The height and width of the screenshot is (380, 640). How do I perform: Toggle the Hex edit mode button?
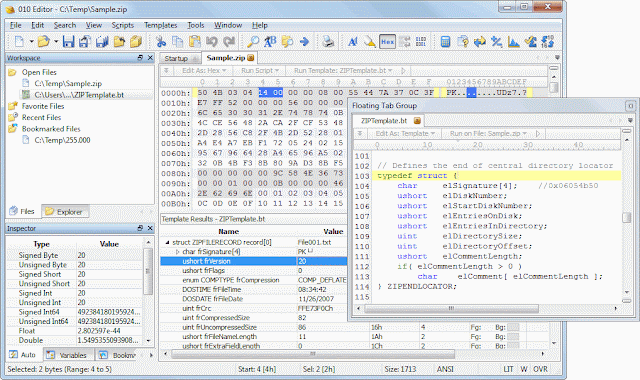coord(387,41)
